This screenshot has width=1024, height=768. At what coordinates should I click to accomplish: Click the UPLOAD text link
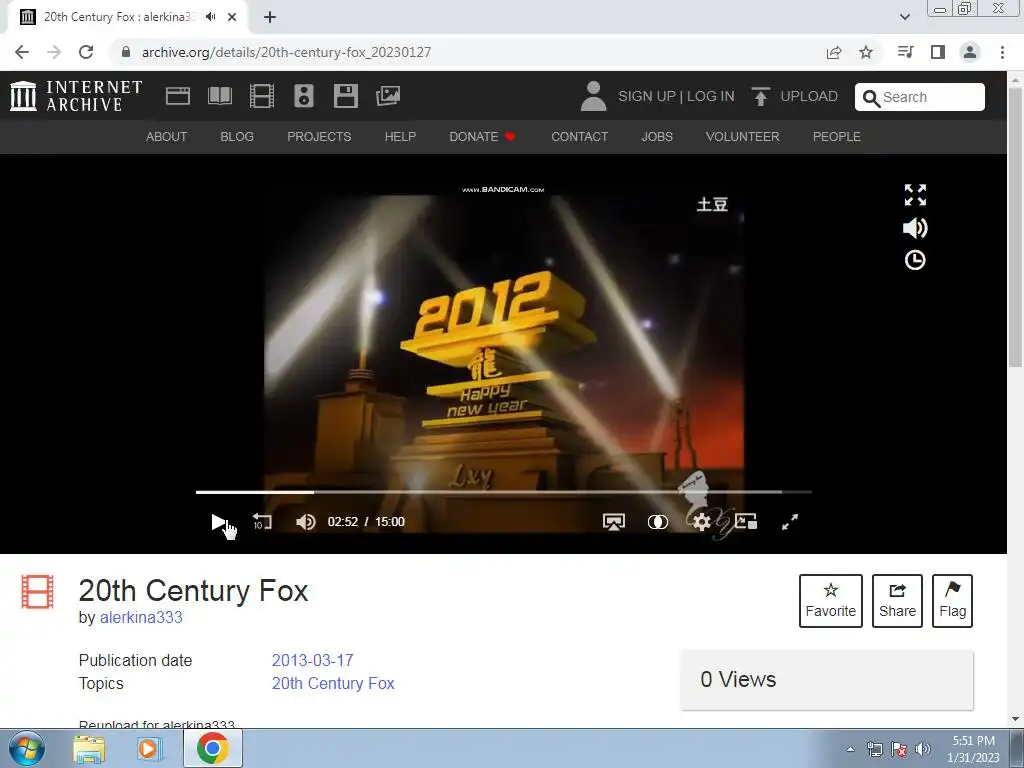[809, 96]
